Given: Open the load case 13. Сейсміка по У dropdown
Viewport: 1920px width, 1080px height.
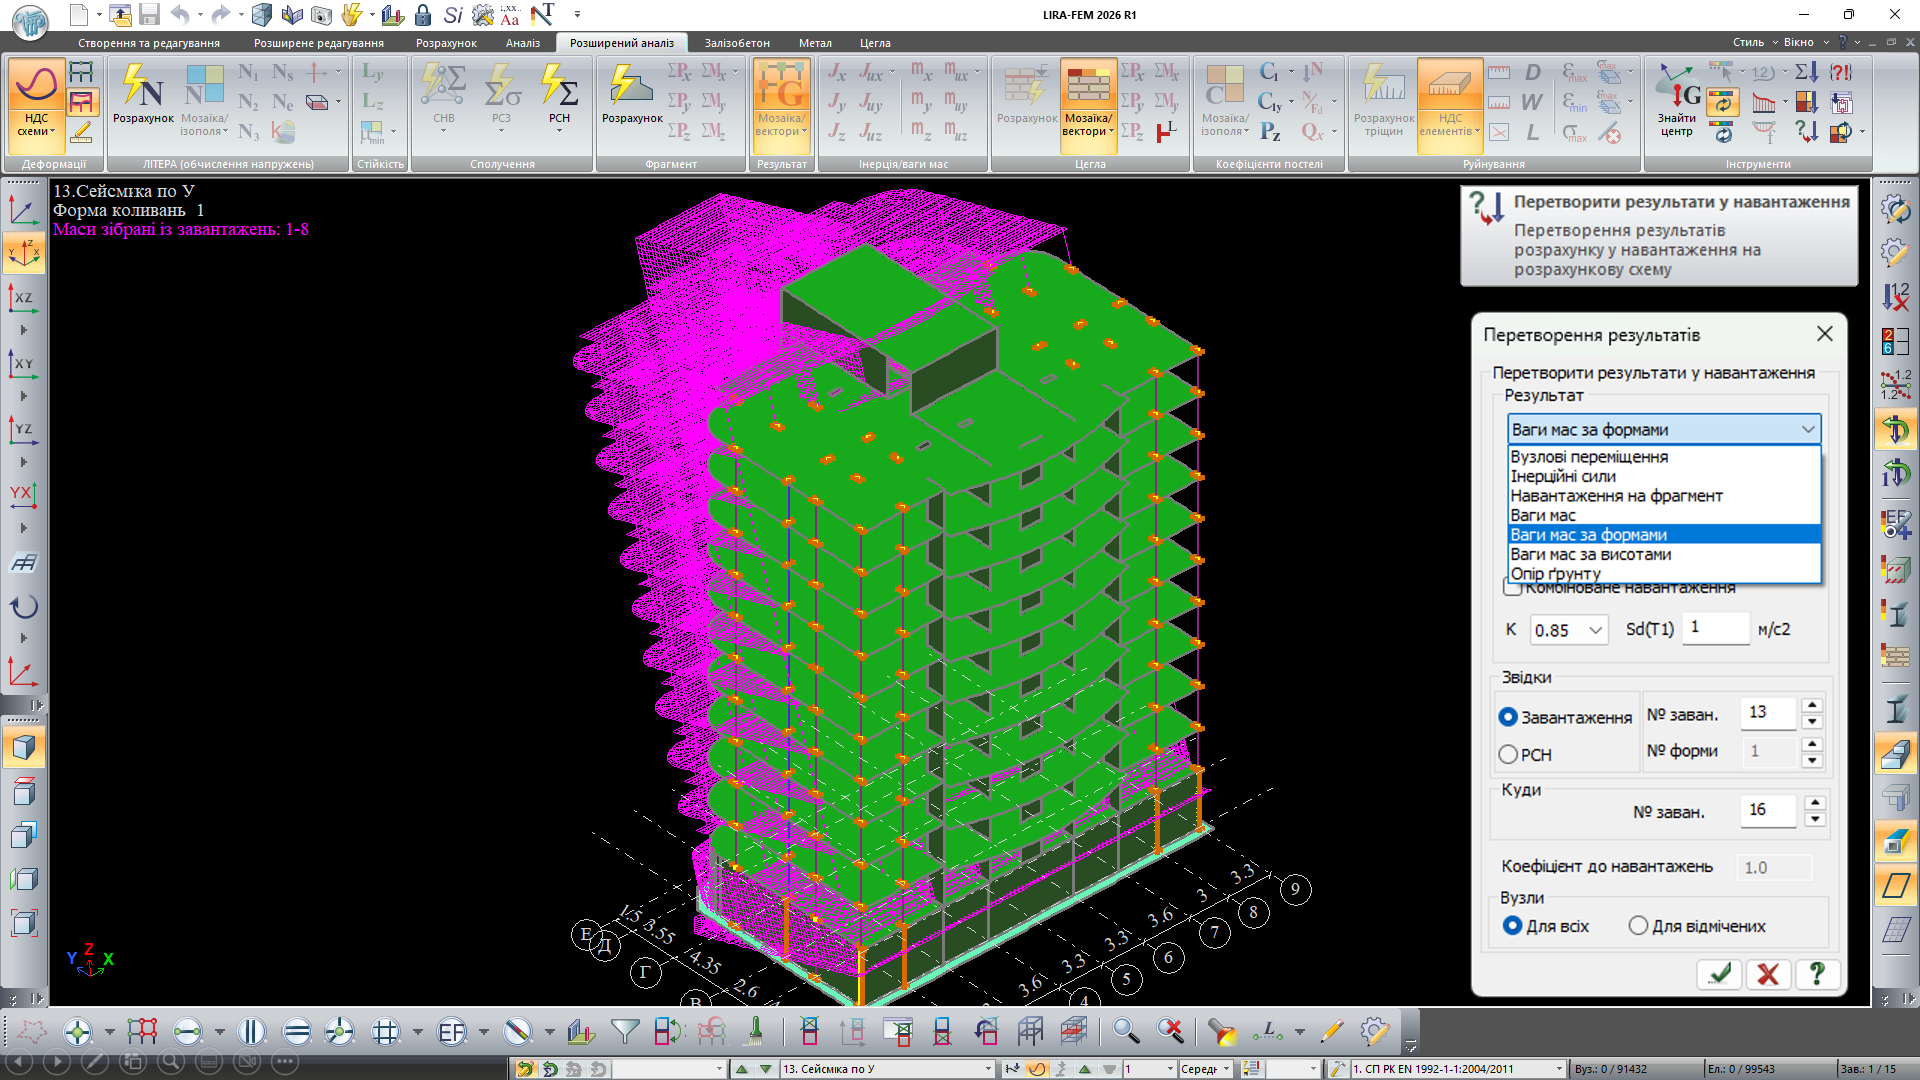Looking at the screenshot, I should click(988, 1069).
